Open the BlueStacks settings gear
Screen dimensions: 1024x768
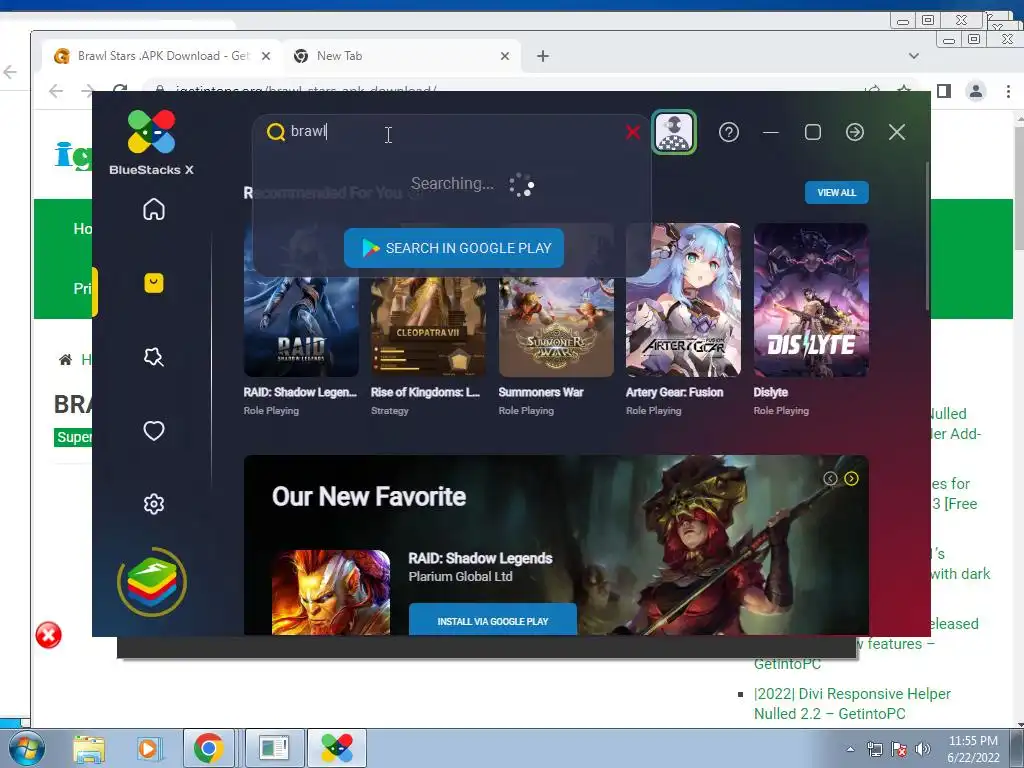(153, 504)
